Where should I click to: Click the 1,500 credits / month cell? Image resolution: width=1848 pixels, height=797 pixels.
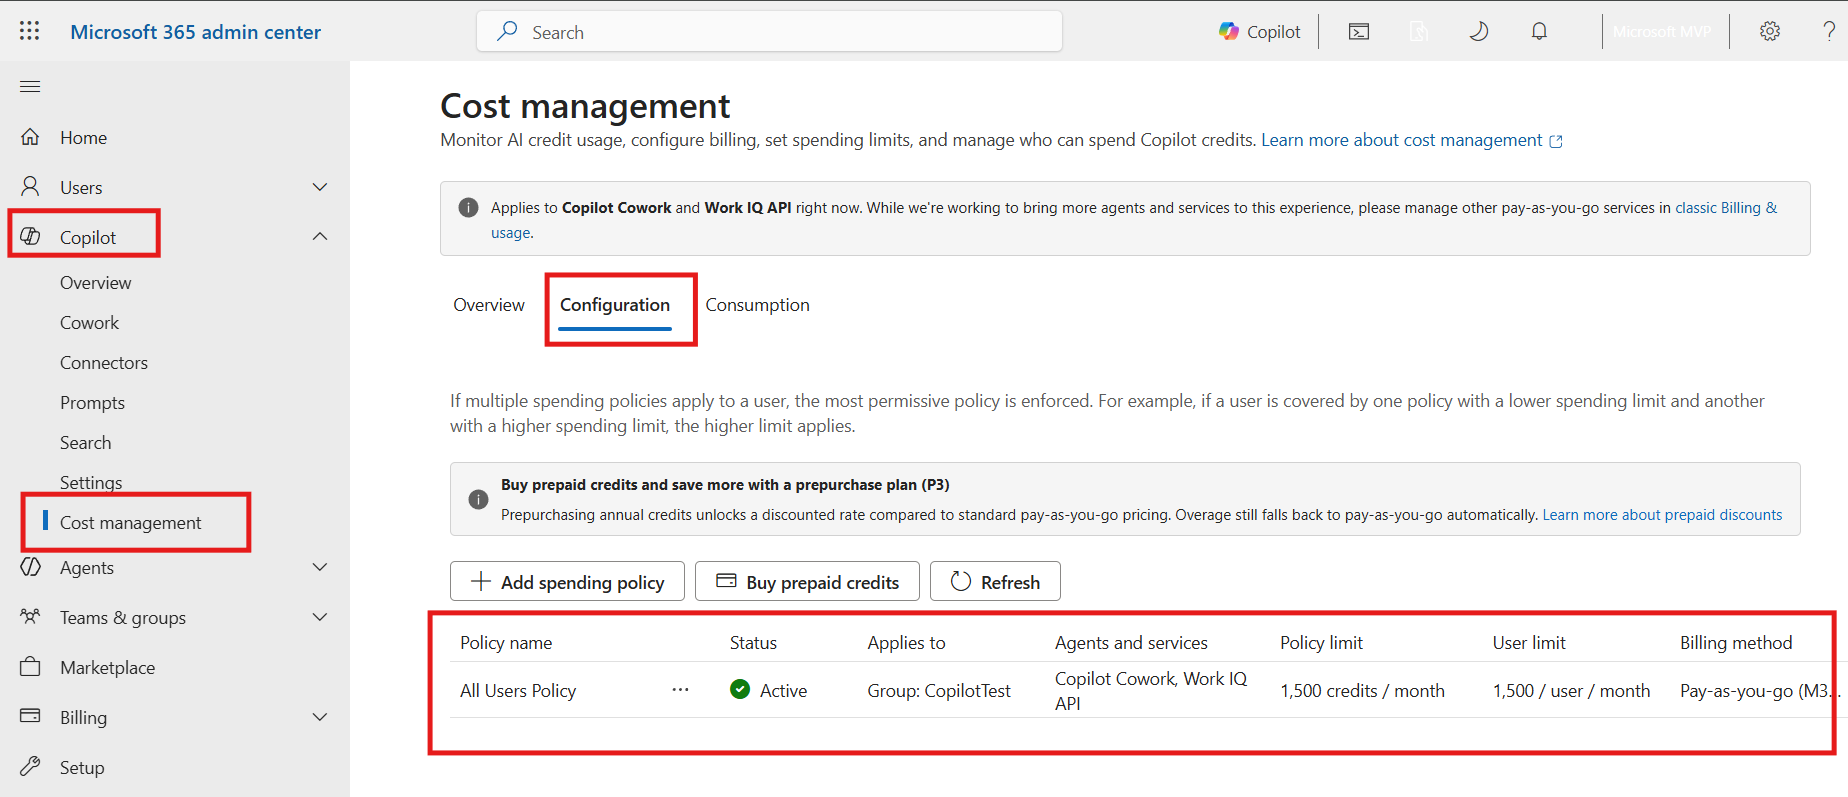click(1362, 691)
